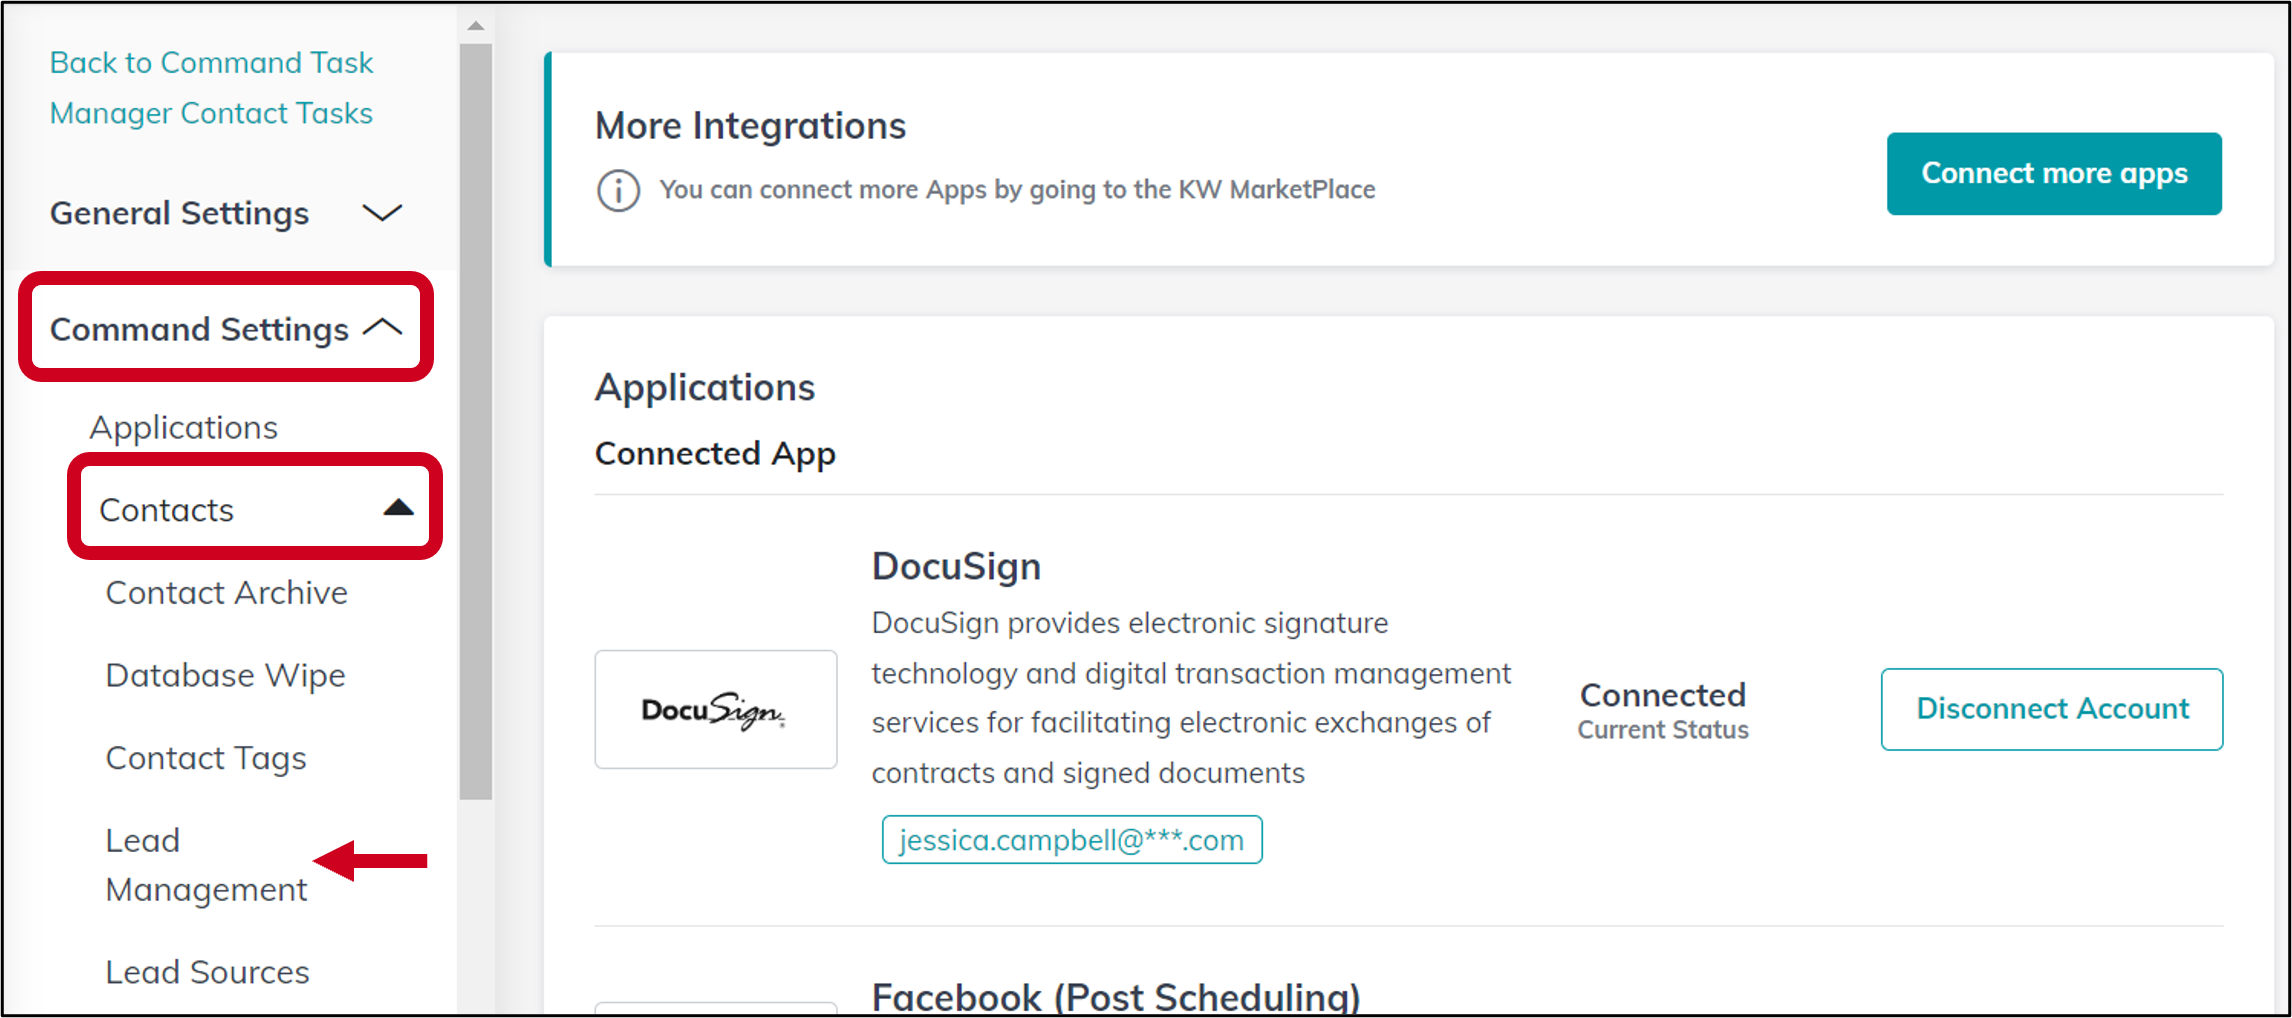Screen dimensions: 2292x1018
Task: Open Lead Management settings
Action: (x=206, y=865)
